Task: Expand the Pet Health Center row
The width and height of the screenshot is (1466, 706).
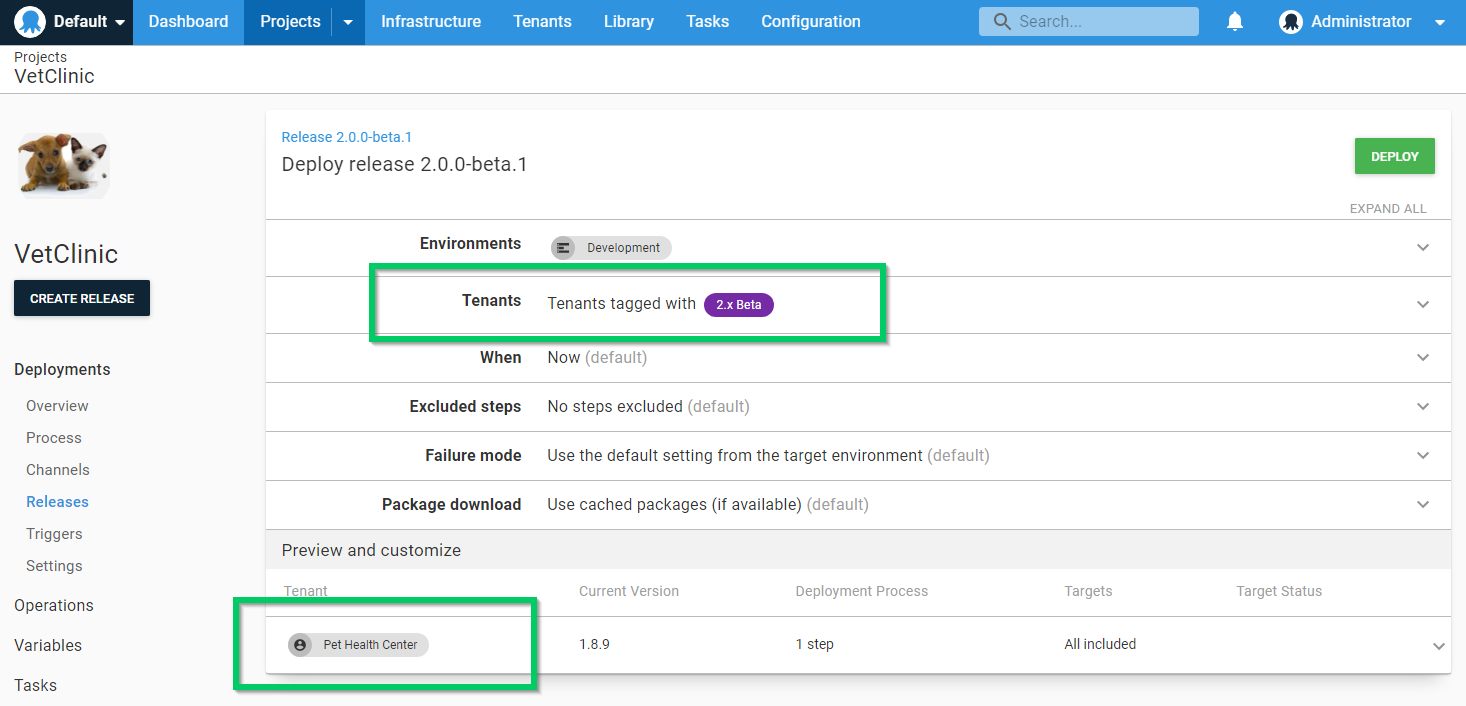Action: point(1438,646)
